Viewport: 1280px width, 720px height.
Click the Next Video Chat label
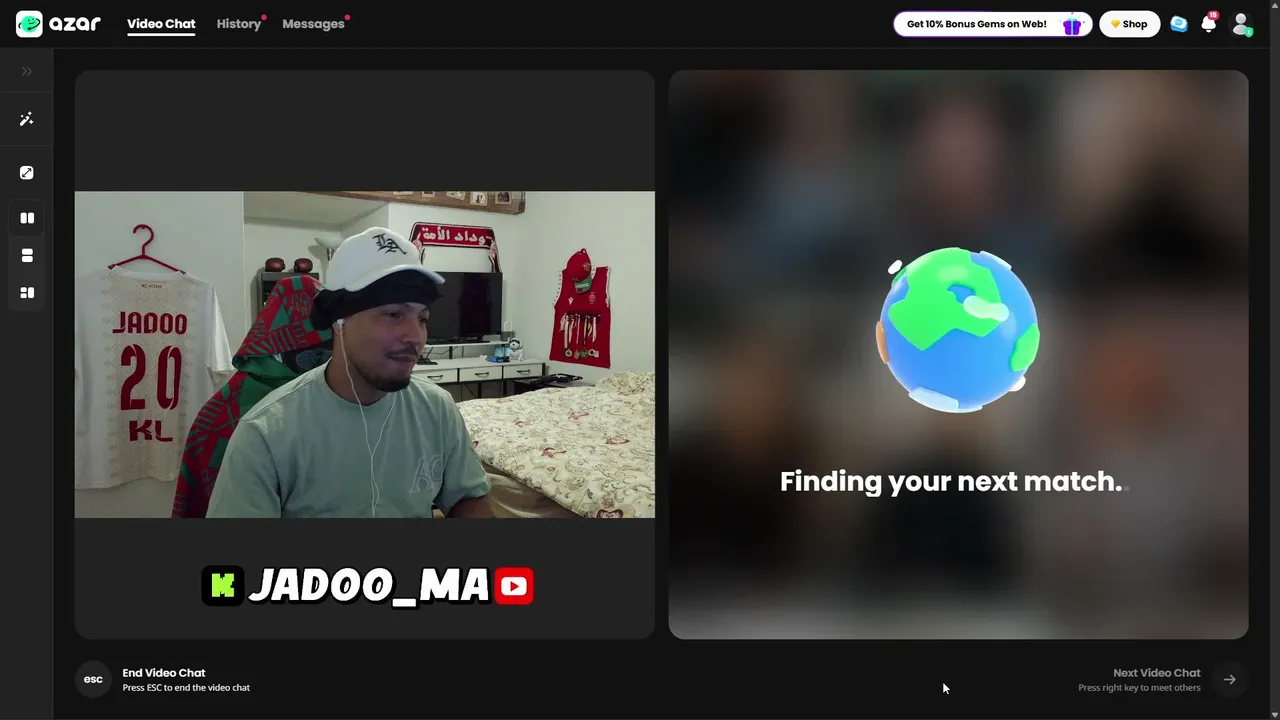[x=1157, y=673]
